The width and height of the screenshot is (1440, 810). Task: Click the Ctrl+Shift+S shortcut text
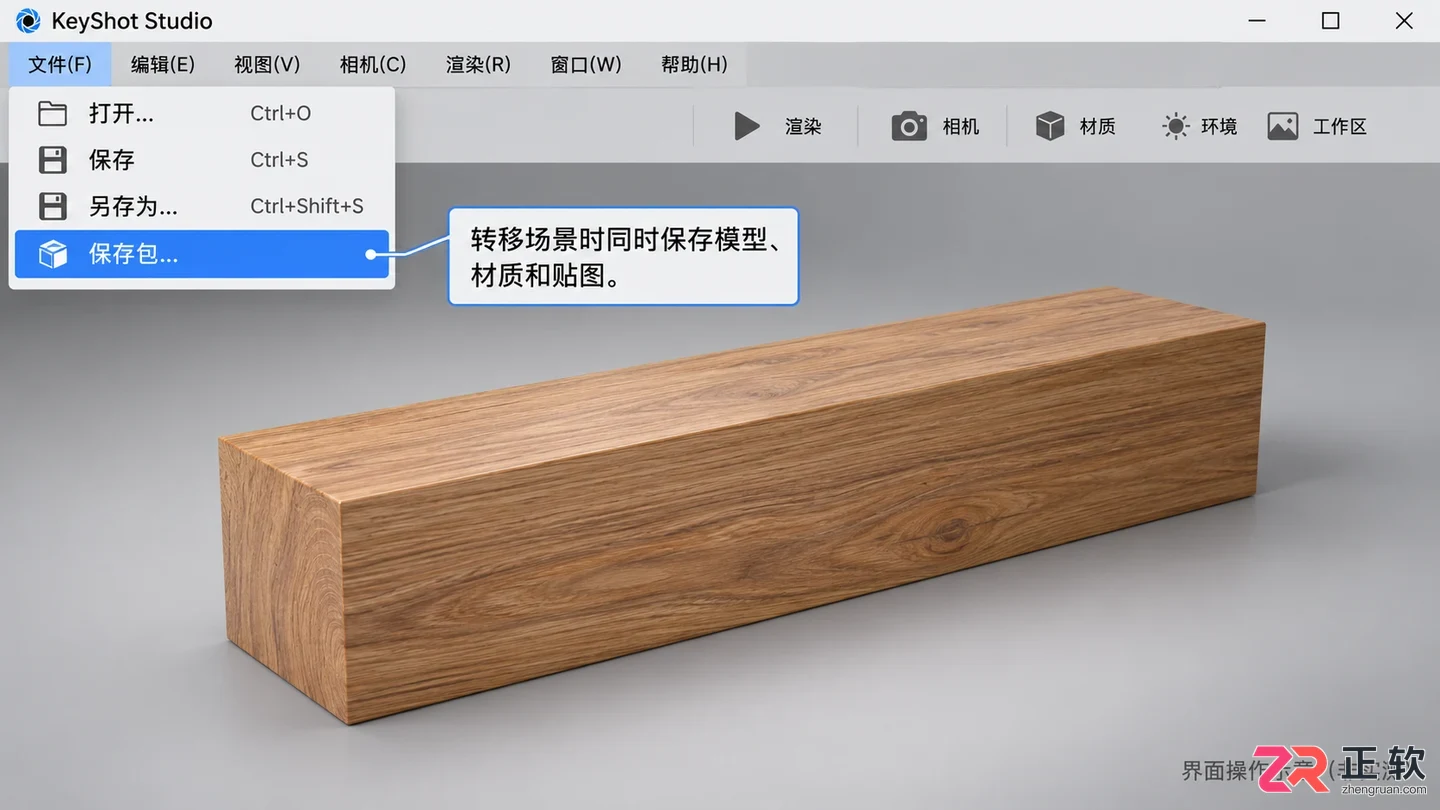point(307,206)
